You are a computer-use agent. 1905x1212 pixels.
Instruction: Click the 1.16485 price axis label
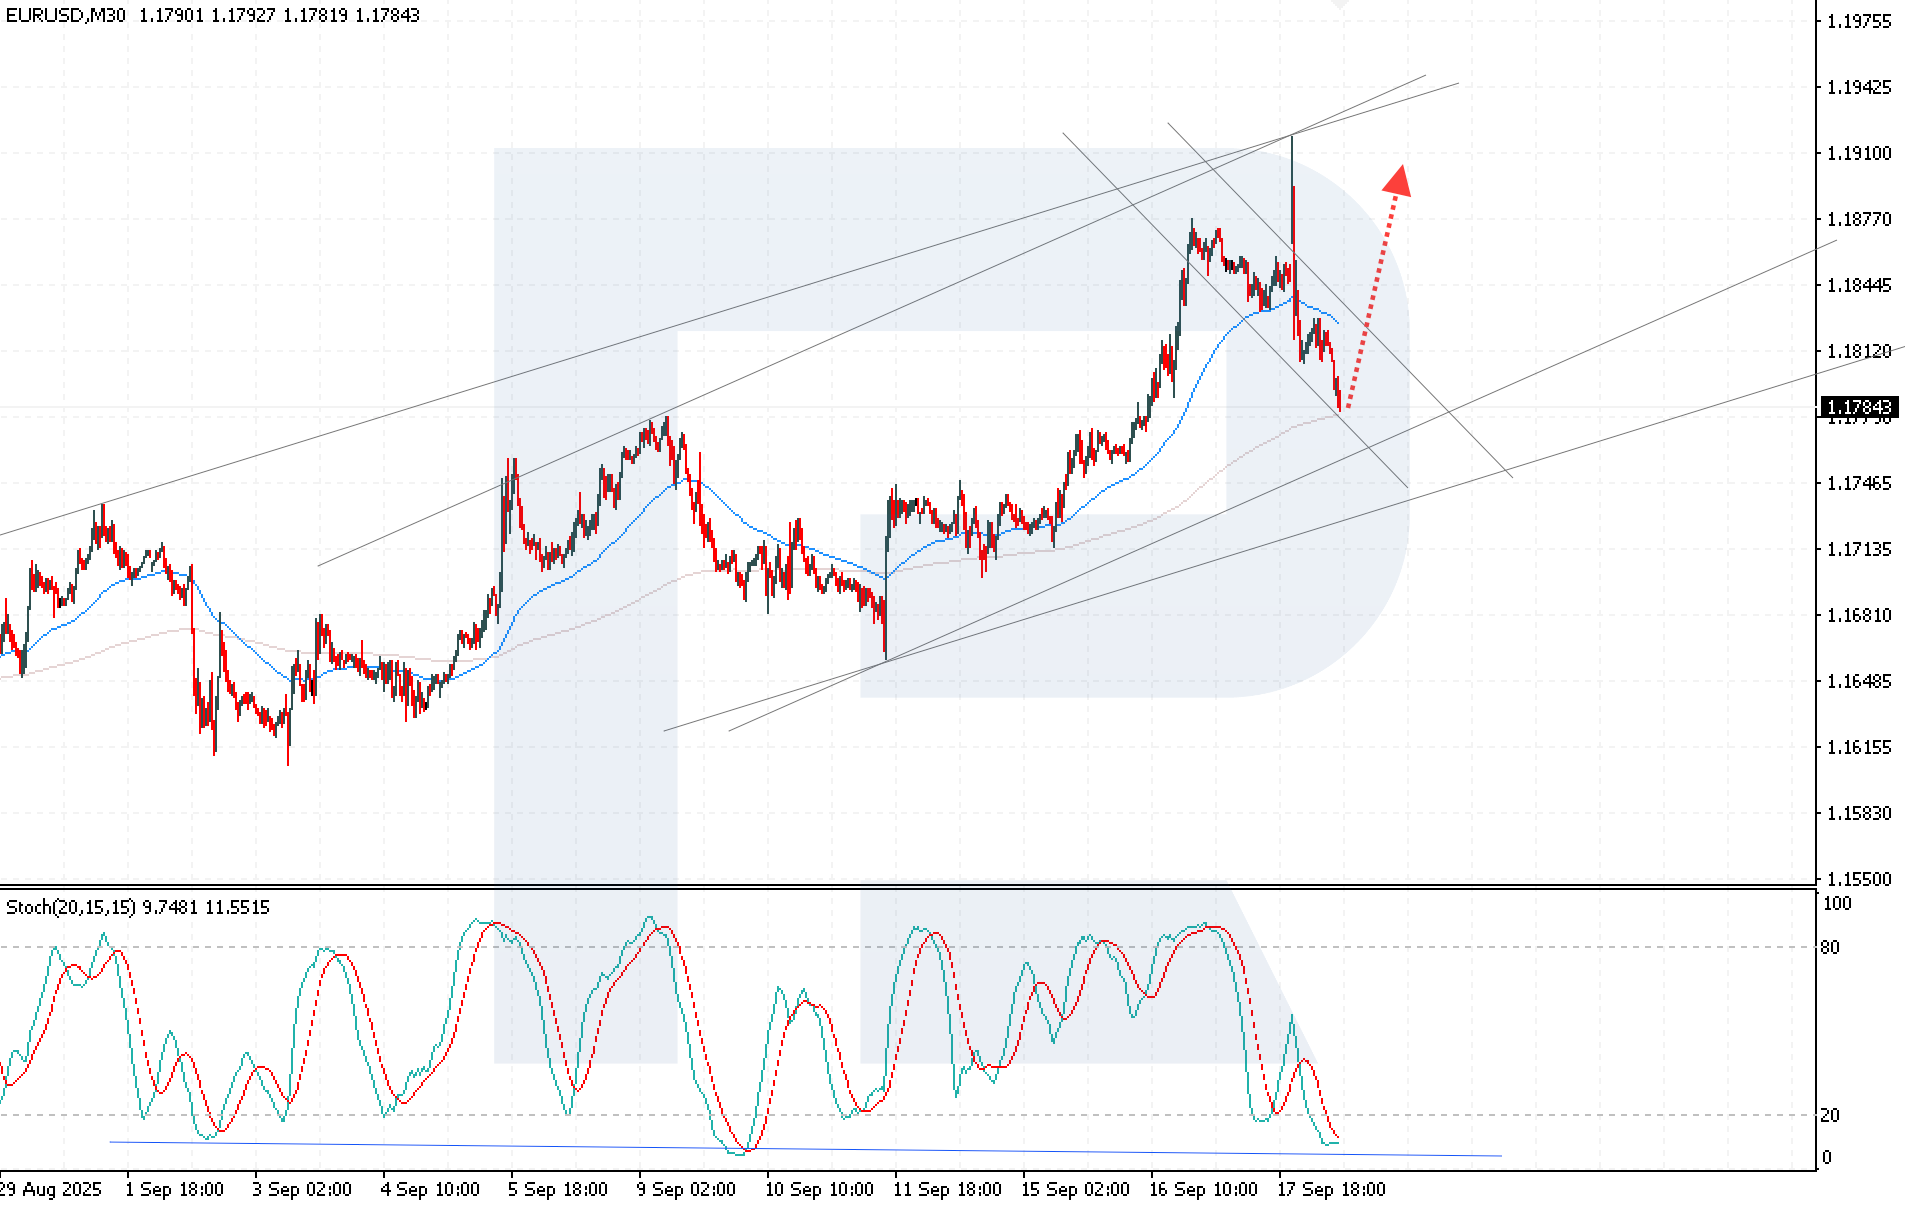coord(1859,681)
